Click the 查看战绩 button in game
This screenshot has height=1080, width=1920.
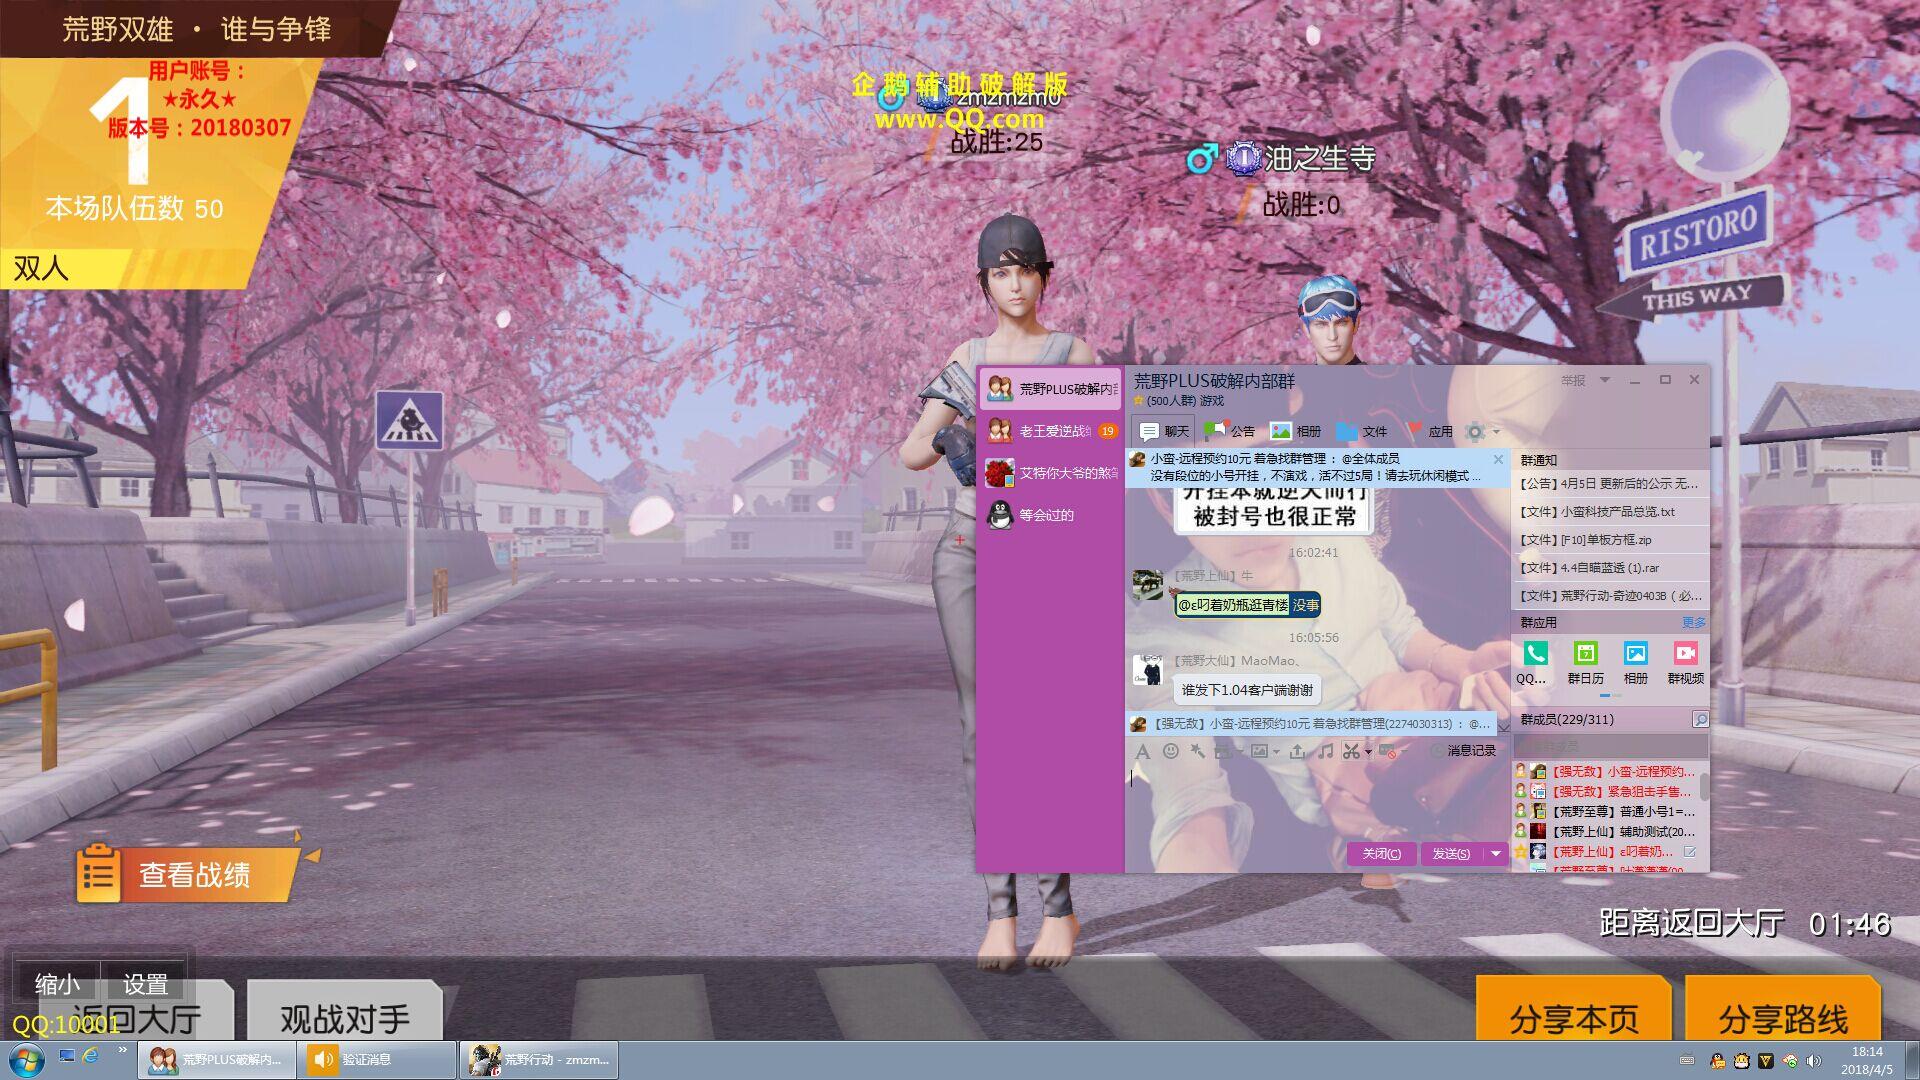[188, 874]
